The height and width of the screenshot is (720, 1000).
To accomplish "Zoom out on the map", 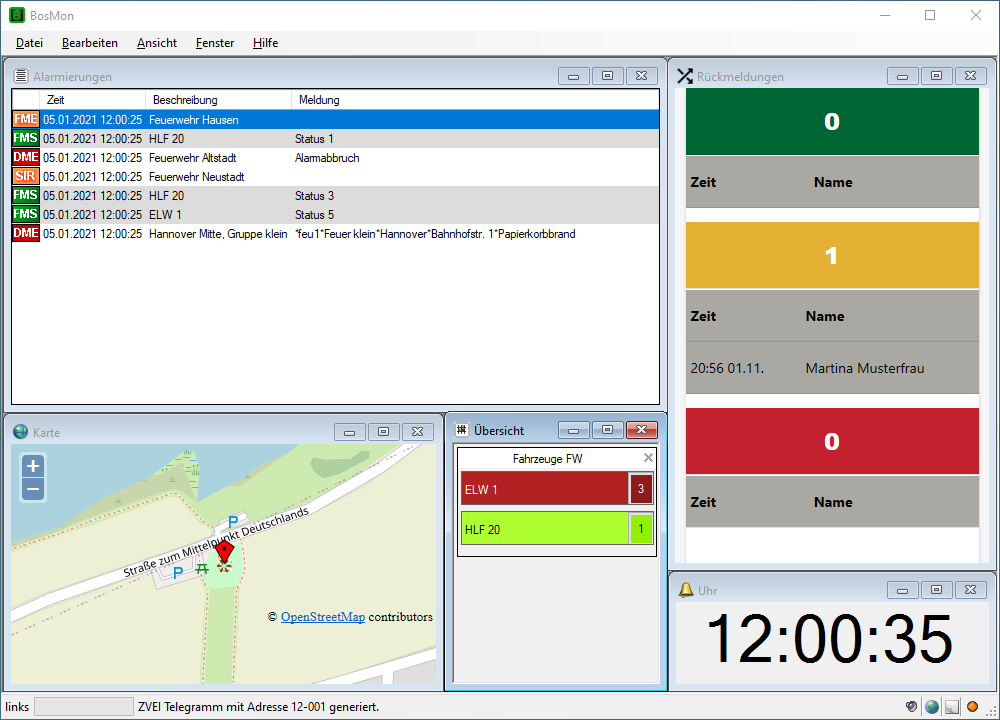I will coord(33,489).
